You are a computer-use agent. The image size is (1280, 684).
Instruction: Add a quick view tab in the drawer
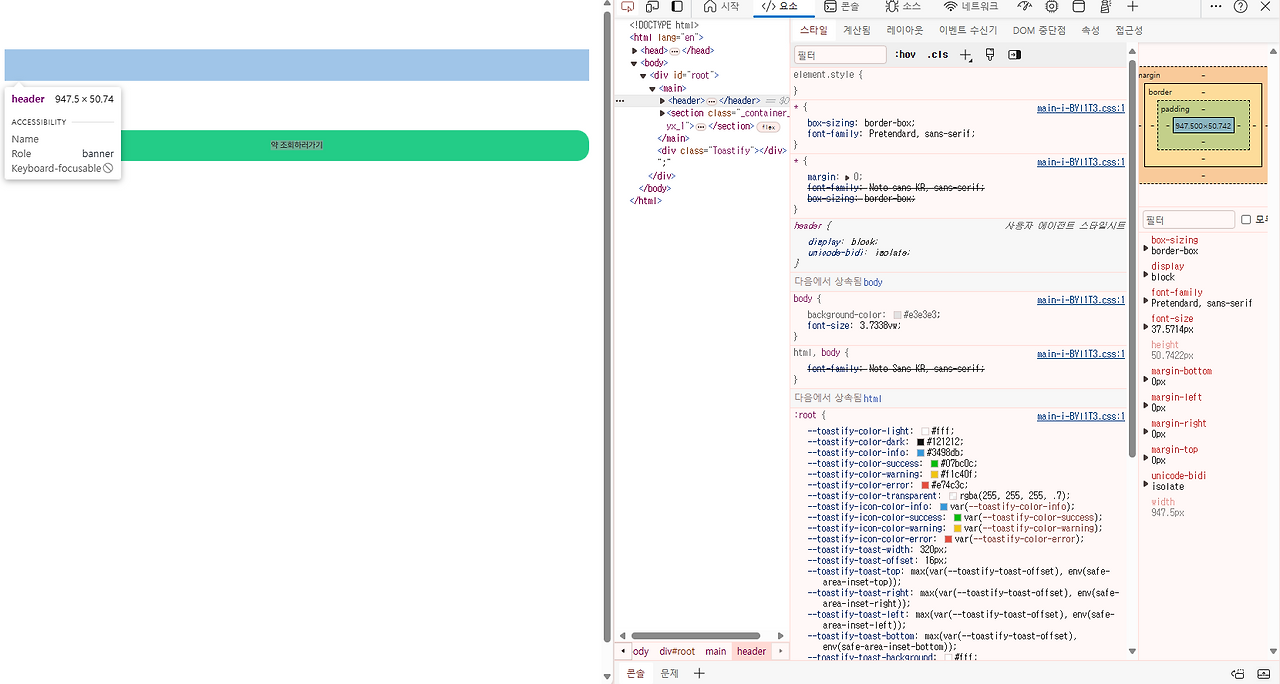click(700, 674)
